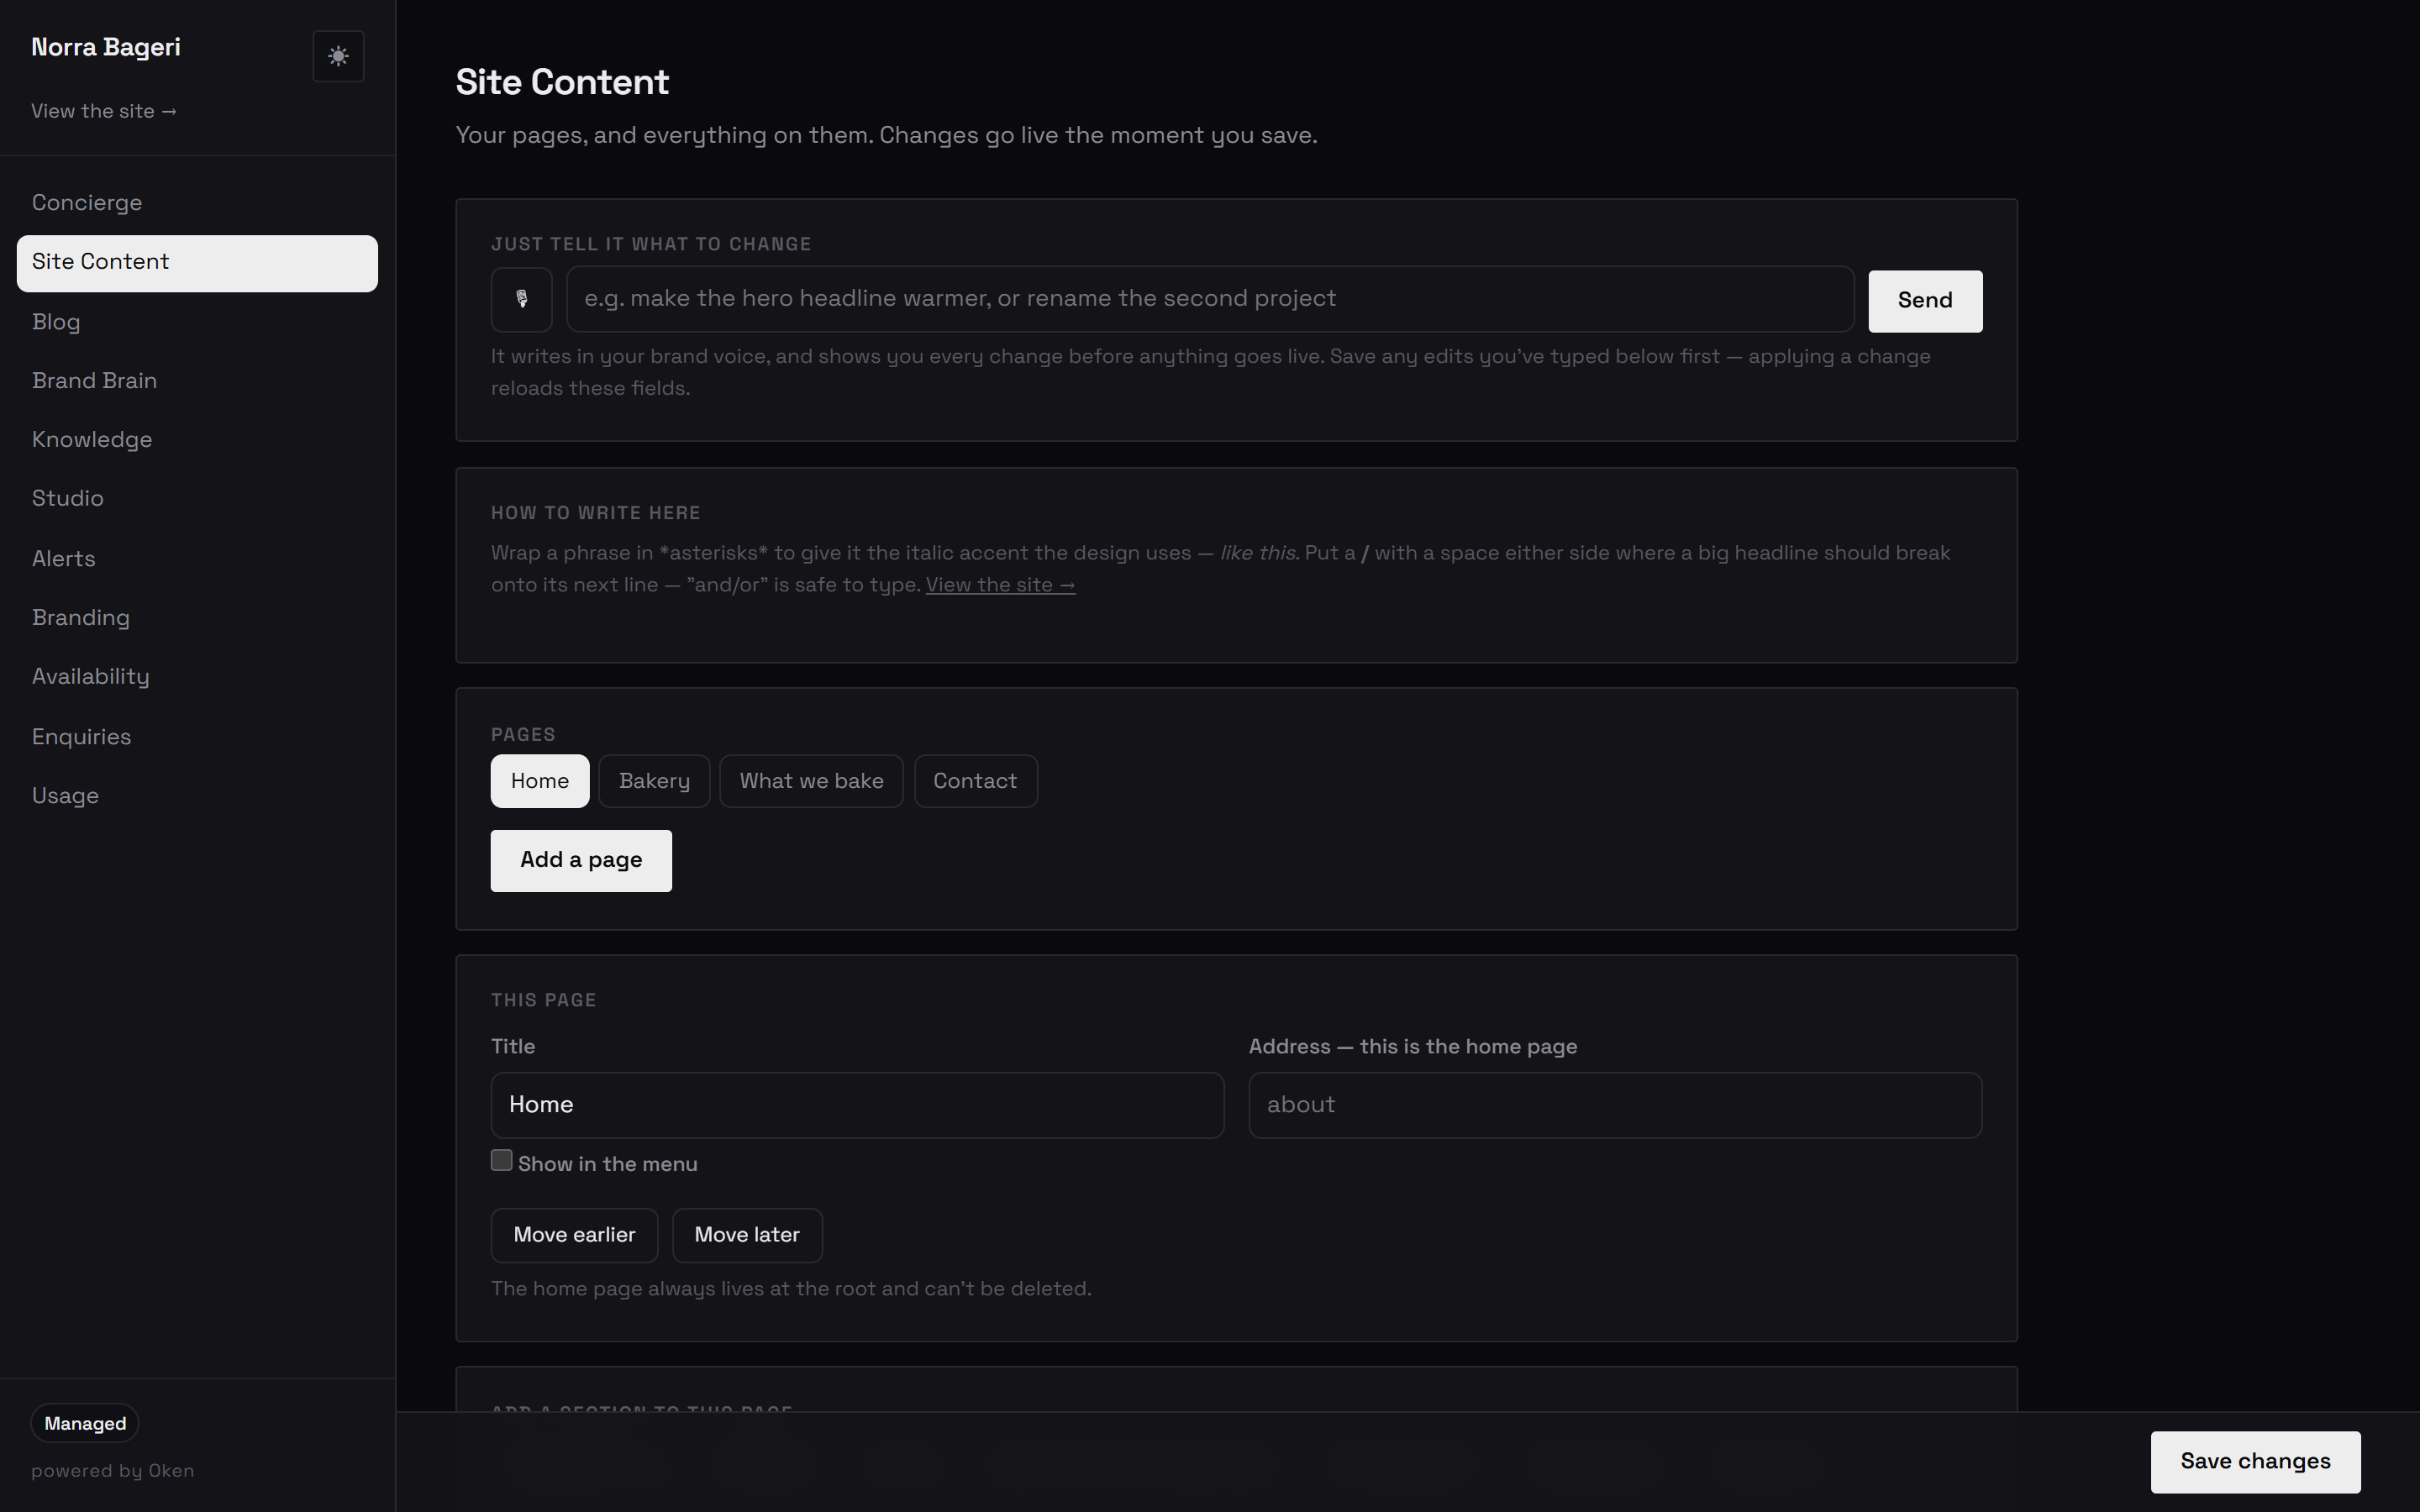Image resolution: width=2420 pixels, height=1512 pixels.
Task: Open Brand Brain in the sidebar
Action: click(x=197, y=381)
